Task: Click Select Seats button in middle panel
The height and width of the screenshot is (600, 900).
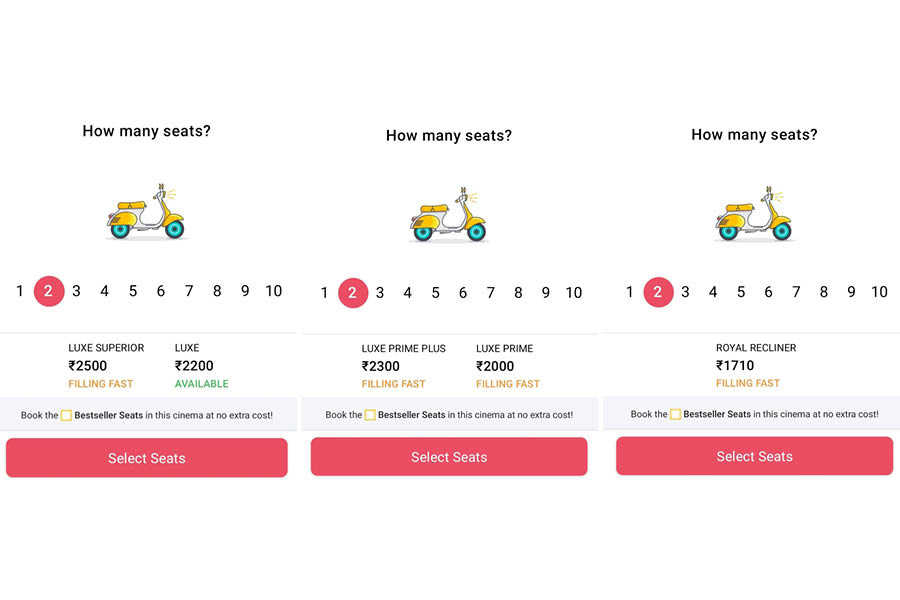Action: pos(449,456)
